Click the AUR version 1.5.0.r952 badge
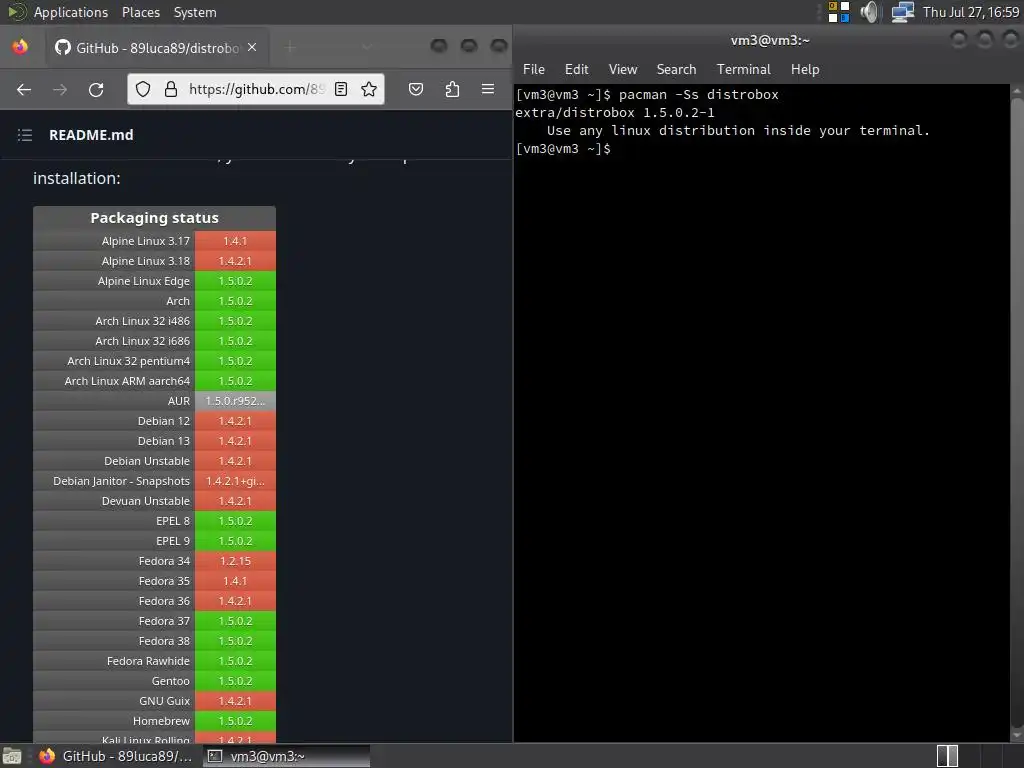The image size is (1024, 768). click(235, 401)
